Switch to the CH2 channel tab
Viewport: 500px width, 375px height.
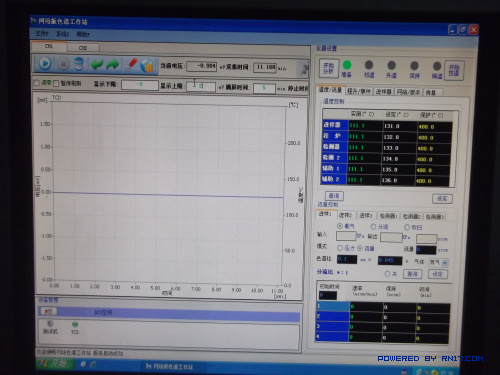(x=83, y=48)
